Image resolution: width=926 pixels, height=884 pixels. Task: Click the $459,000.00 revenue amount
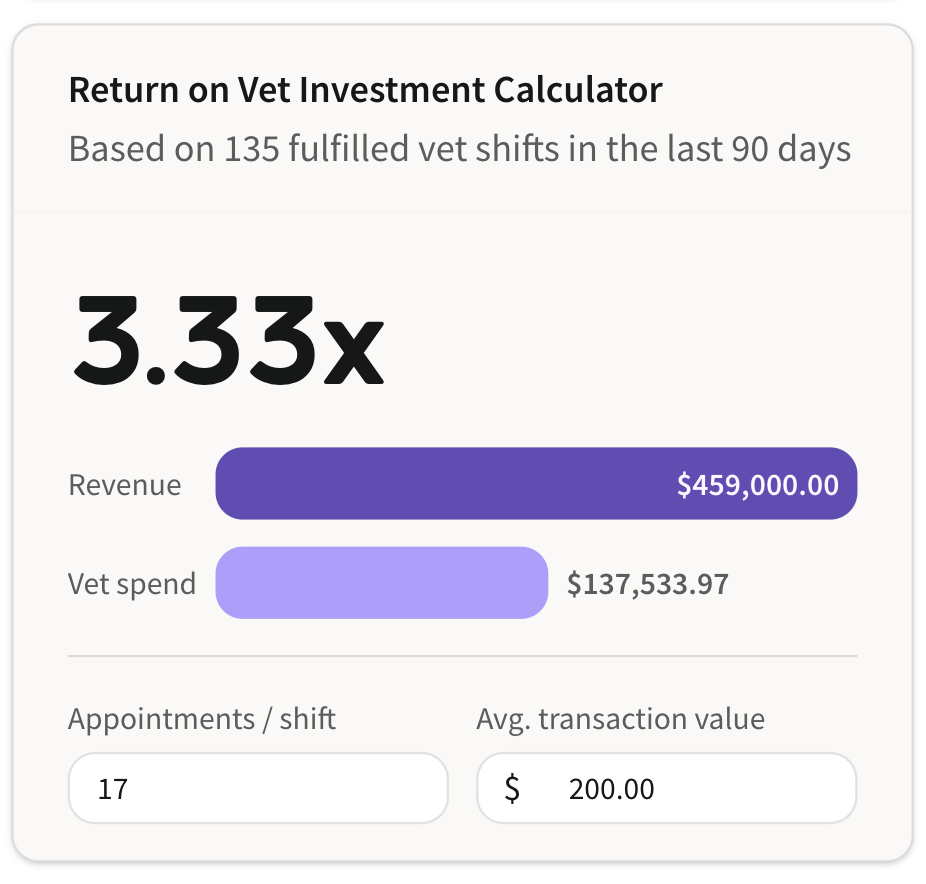click(758, 485)
